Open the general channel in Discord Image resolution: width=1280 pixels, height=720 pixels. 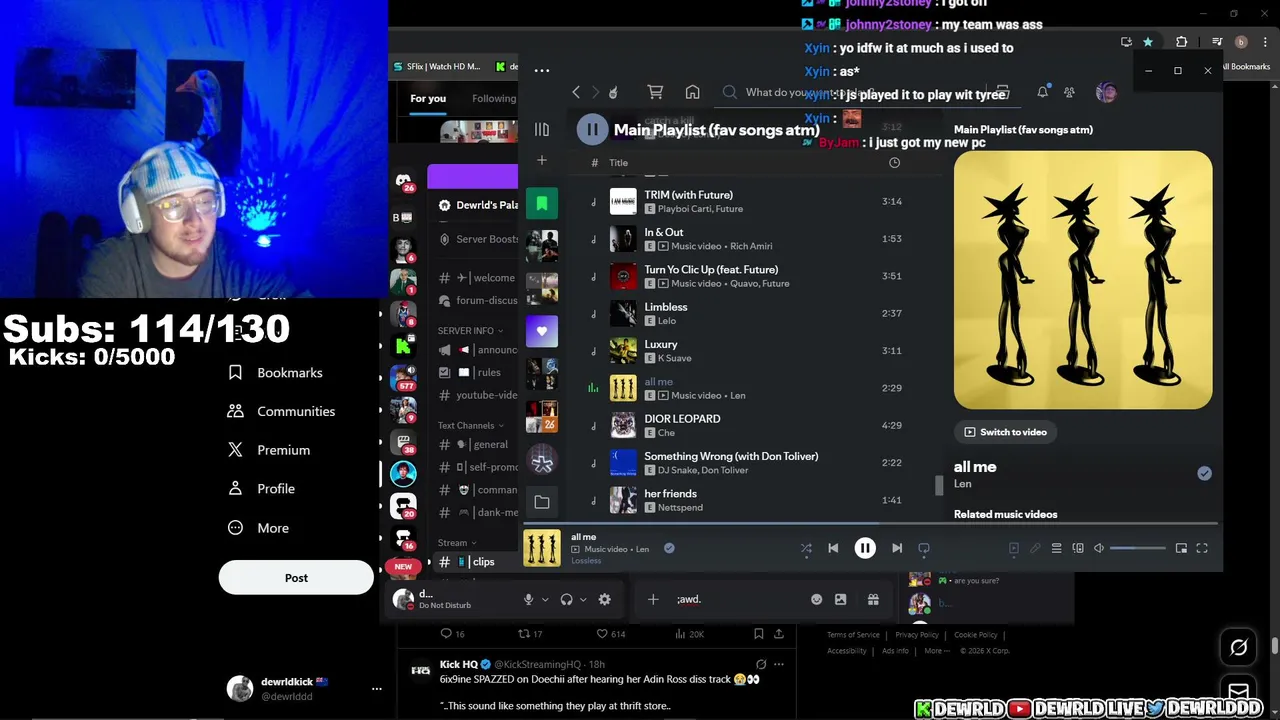pos(474,444)
